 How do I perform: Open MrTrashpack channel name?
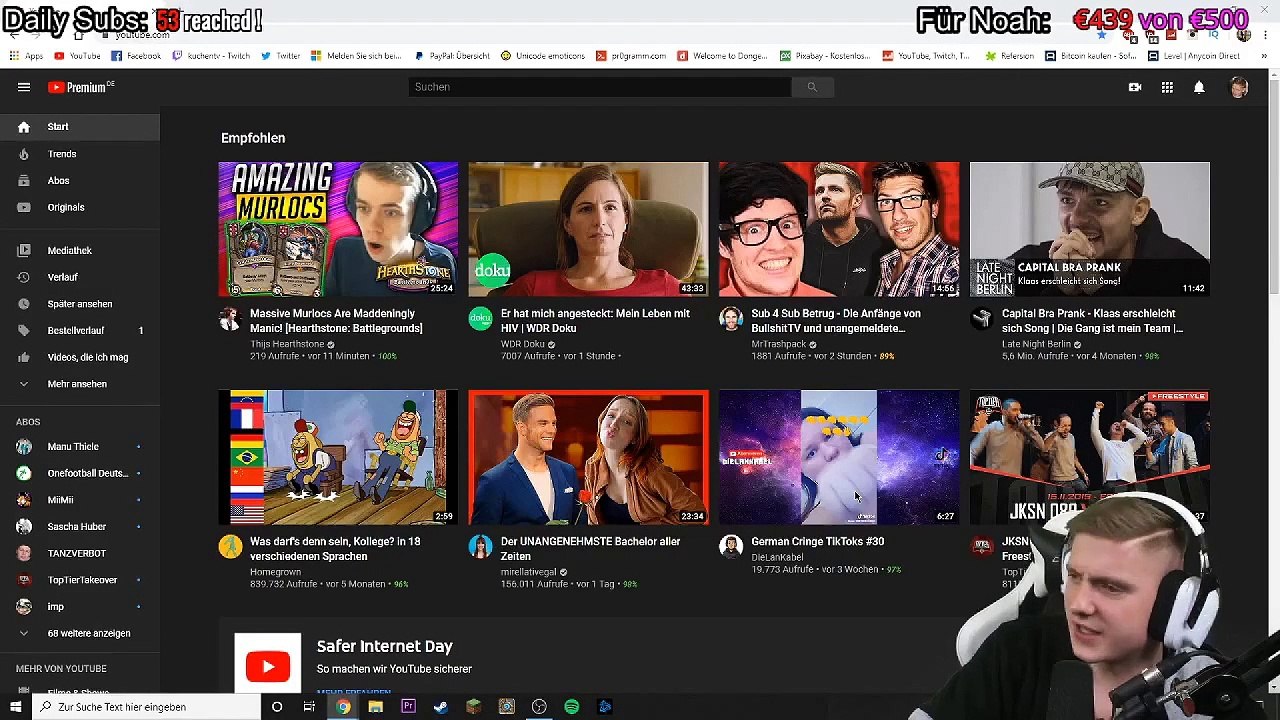[778, 344]
